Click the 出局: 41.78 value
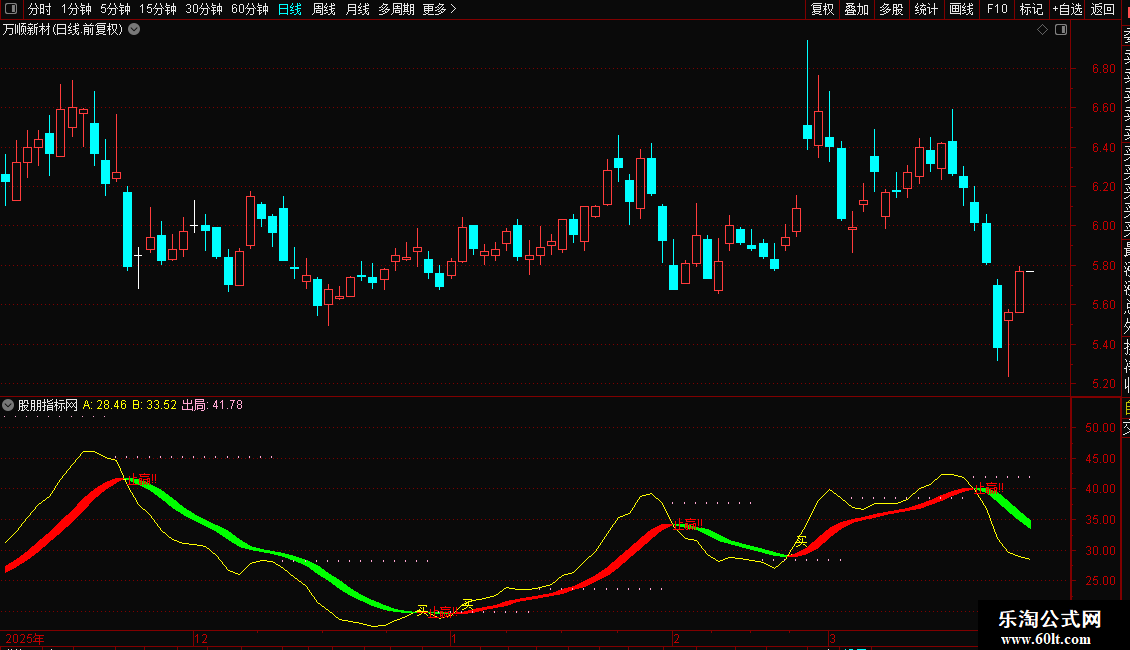 coord(212,405)
